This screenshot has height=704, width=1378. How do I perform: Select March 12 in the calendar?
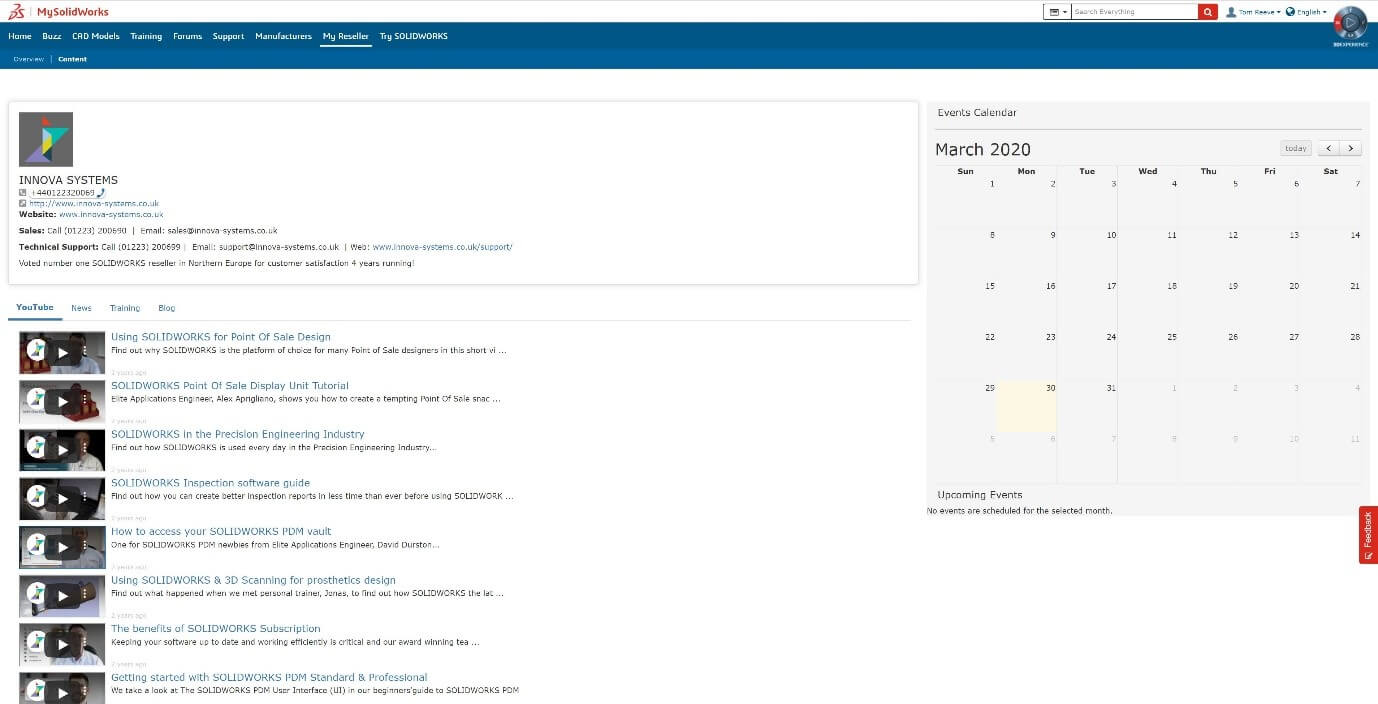pyautogui.click(x=1209, y=252)
